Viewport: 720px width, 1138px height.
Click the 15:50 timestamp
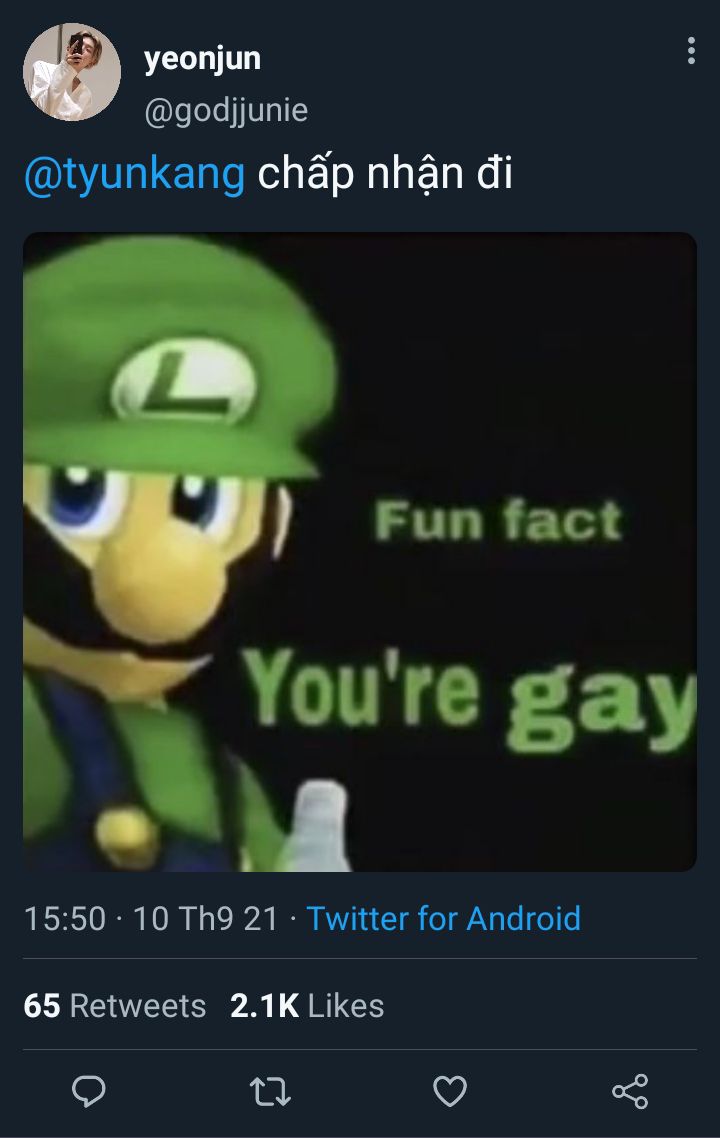65,919
